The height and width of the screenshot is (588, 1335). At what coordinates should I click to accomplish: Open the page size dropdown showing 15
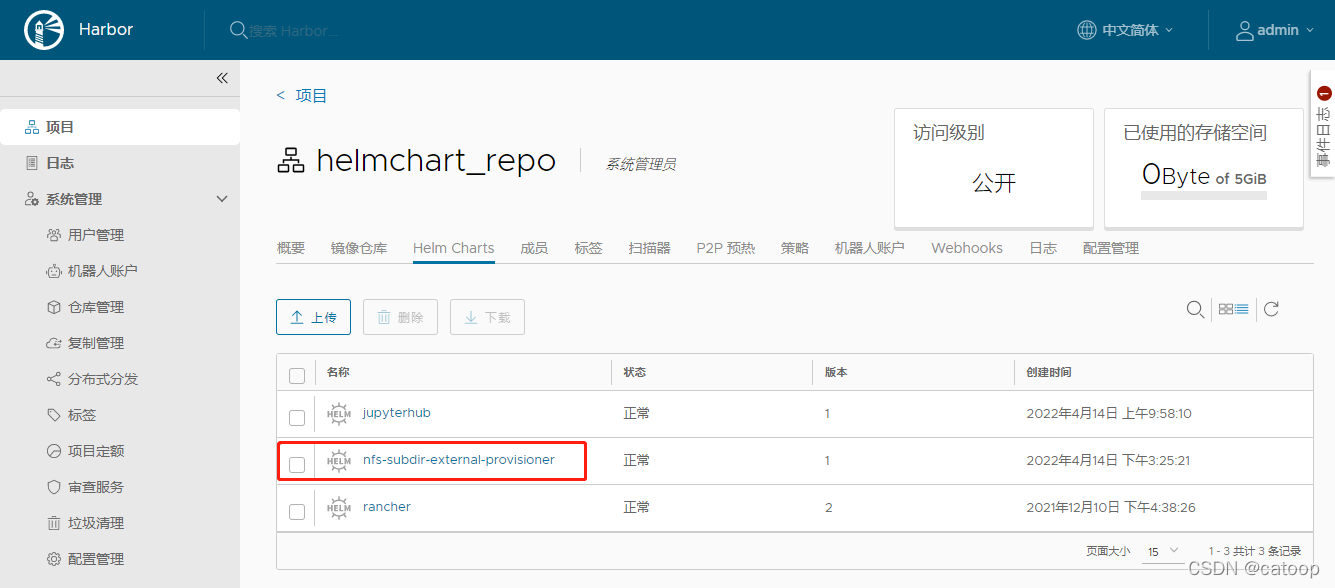1163,551
